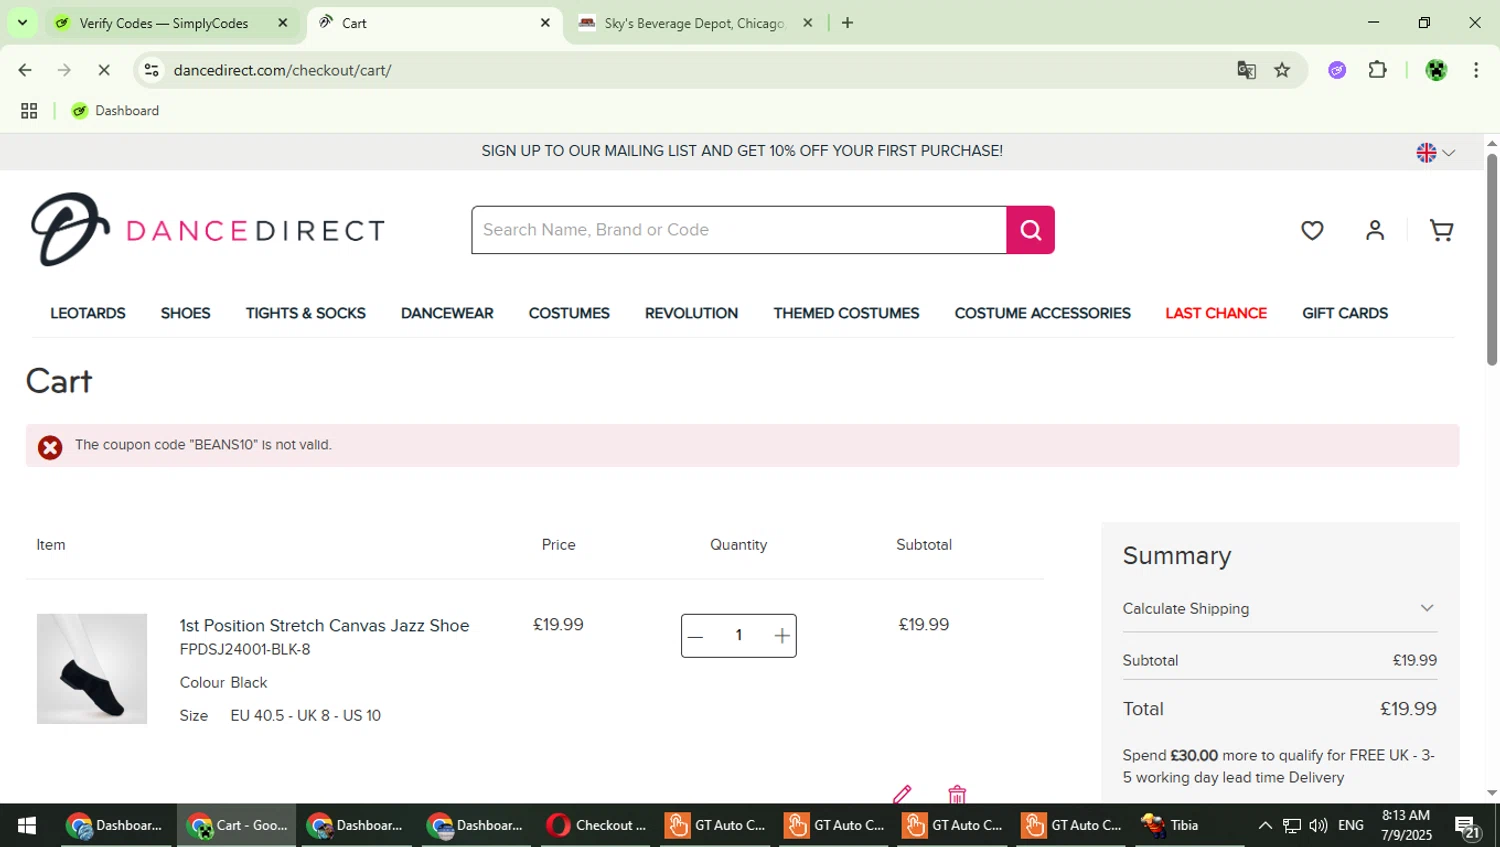Open the DANCEWEAR menu

(x=447, y=313)
